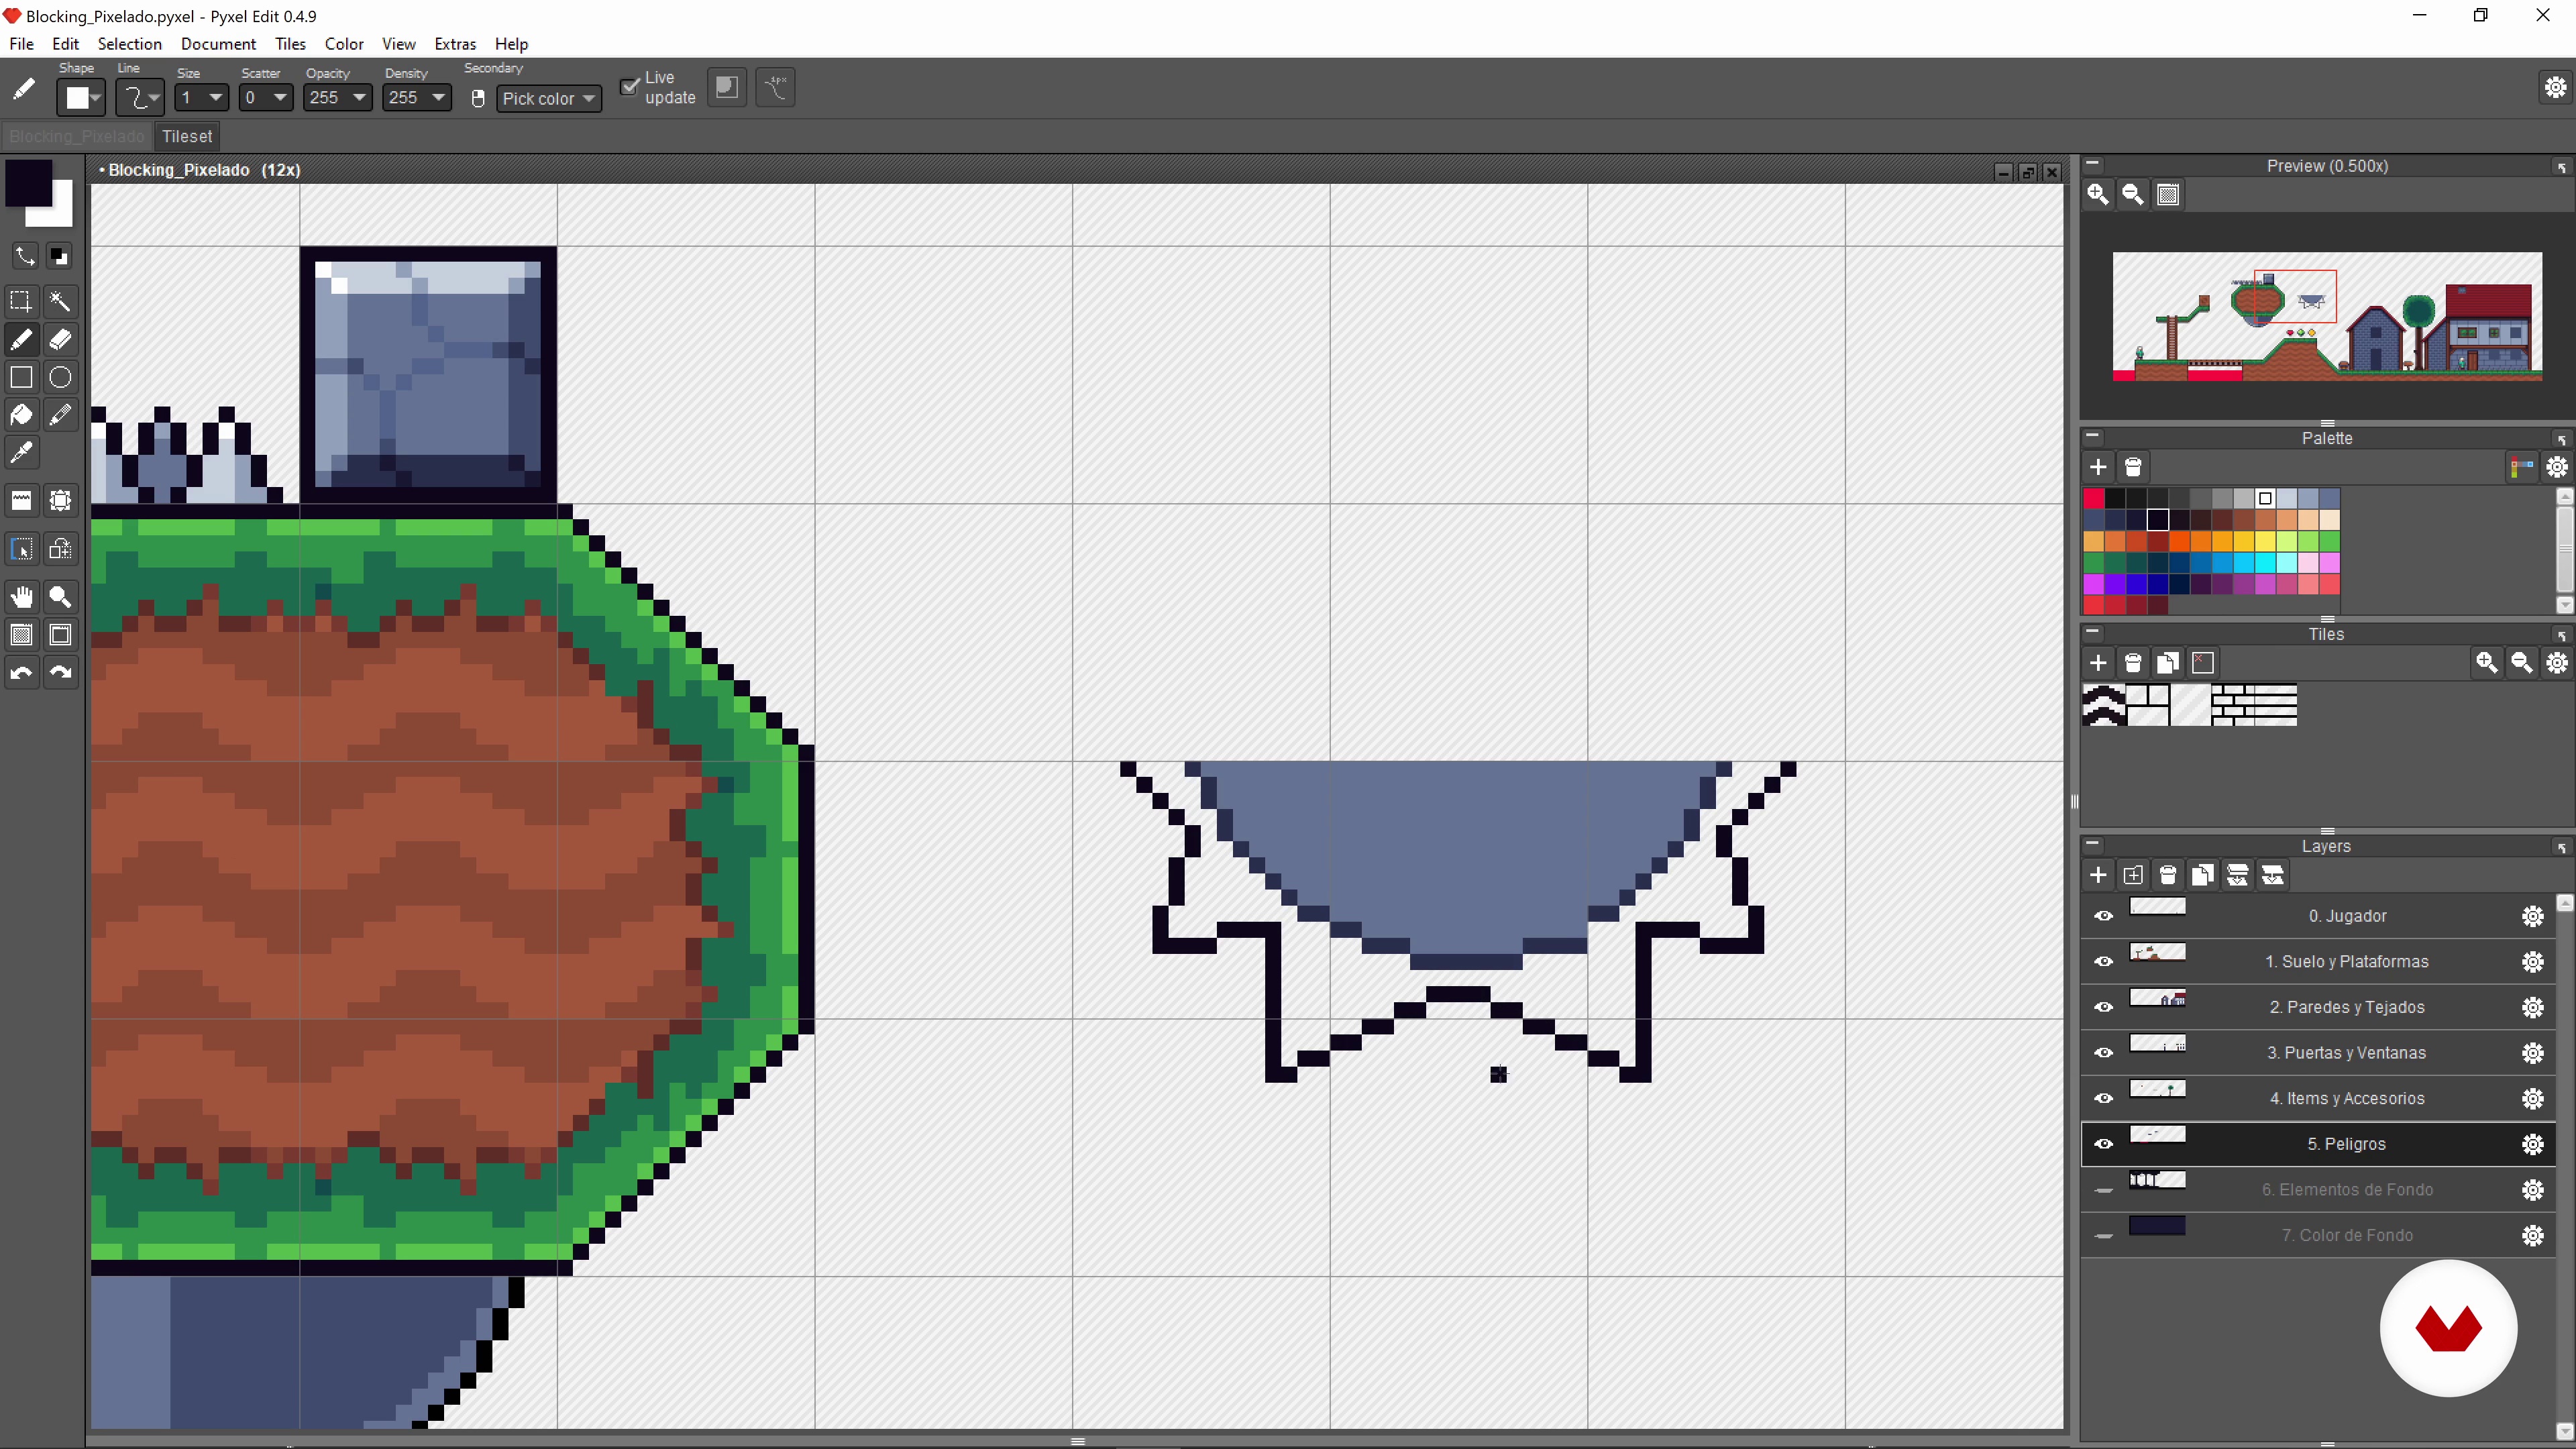Open the Opacity value dropdown
Screen dimensions: 2576x1449
point(338,98)
